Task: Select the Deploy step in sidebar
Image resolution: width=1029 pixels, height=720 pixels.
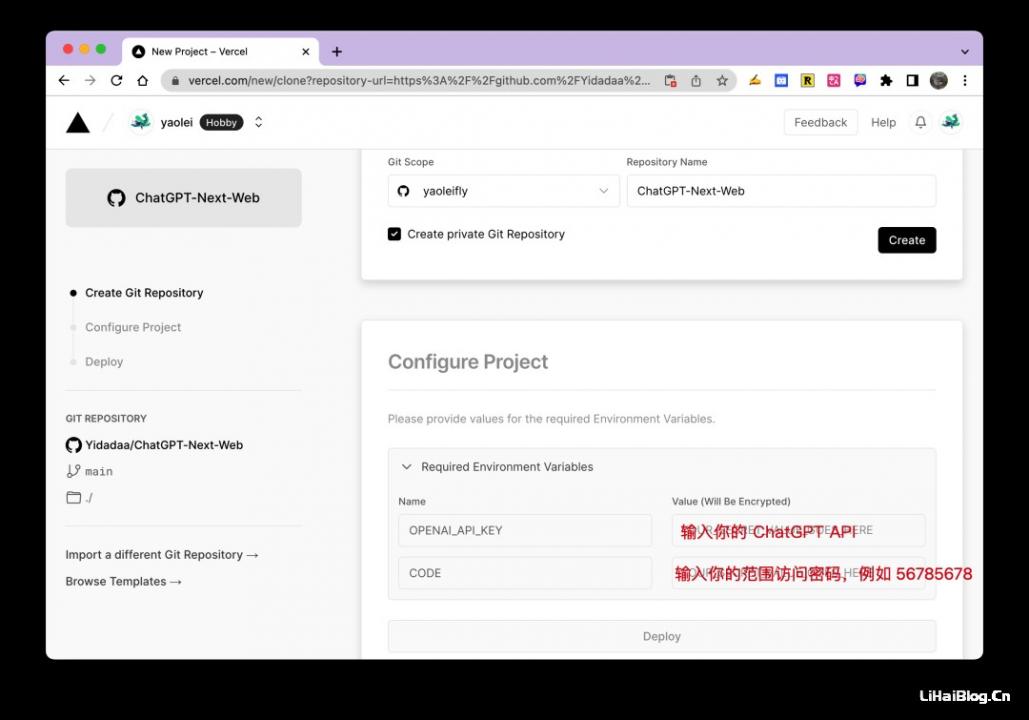Action: point(104,362)
